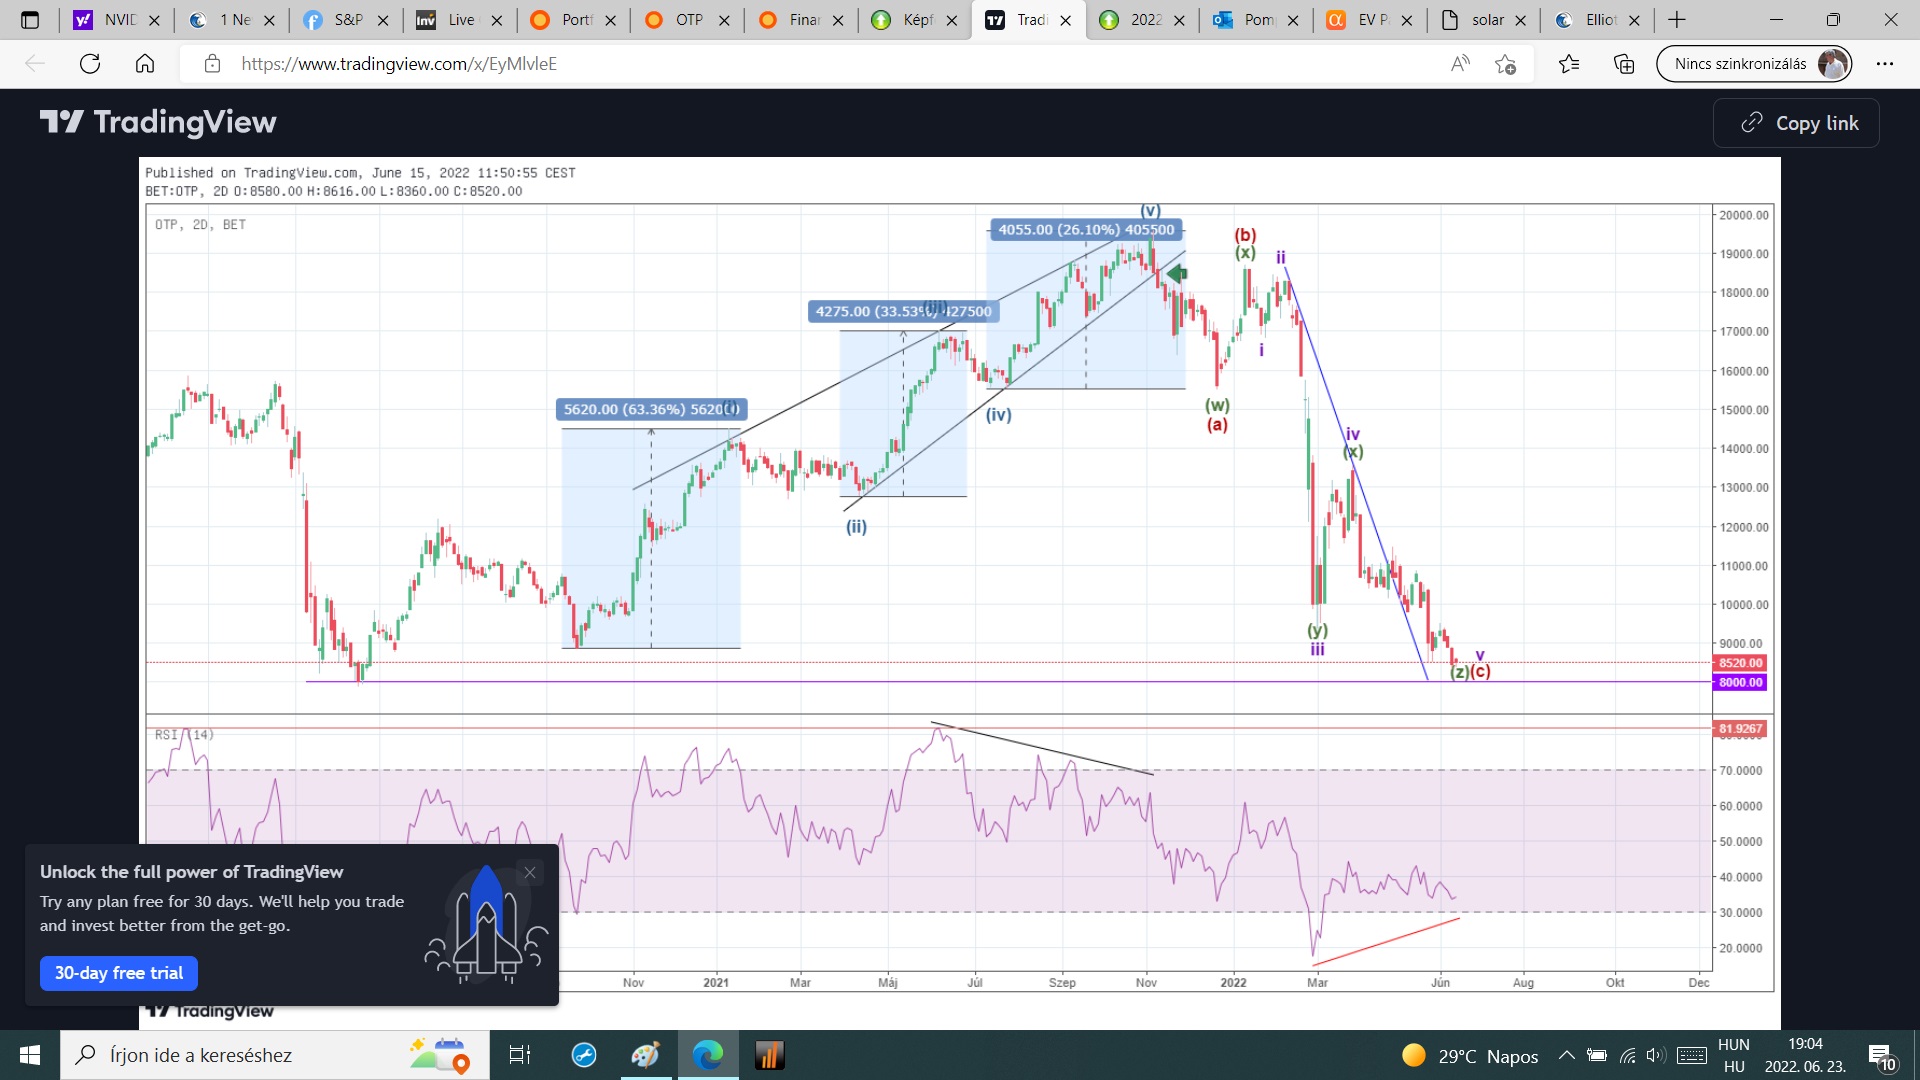Open the Windows Start menu
Viewport: 1920px width, 1080px height.
30,1055
